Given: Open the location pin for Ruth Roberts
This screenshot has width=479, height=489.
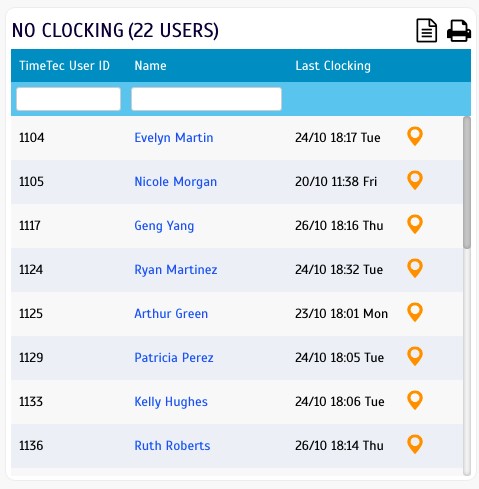Looking at the screenshot, I should pos(415,444).
